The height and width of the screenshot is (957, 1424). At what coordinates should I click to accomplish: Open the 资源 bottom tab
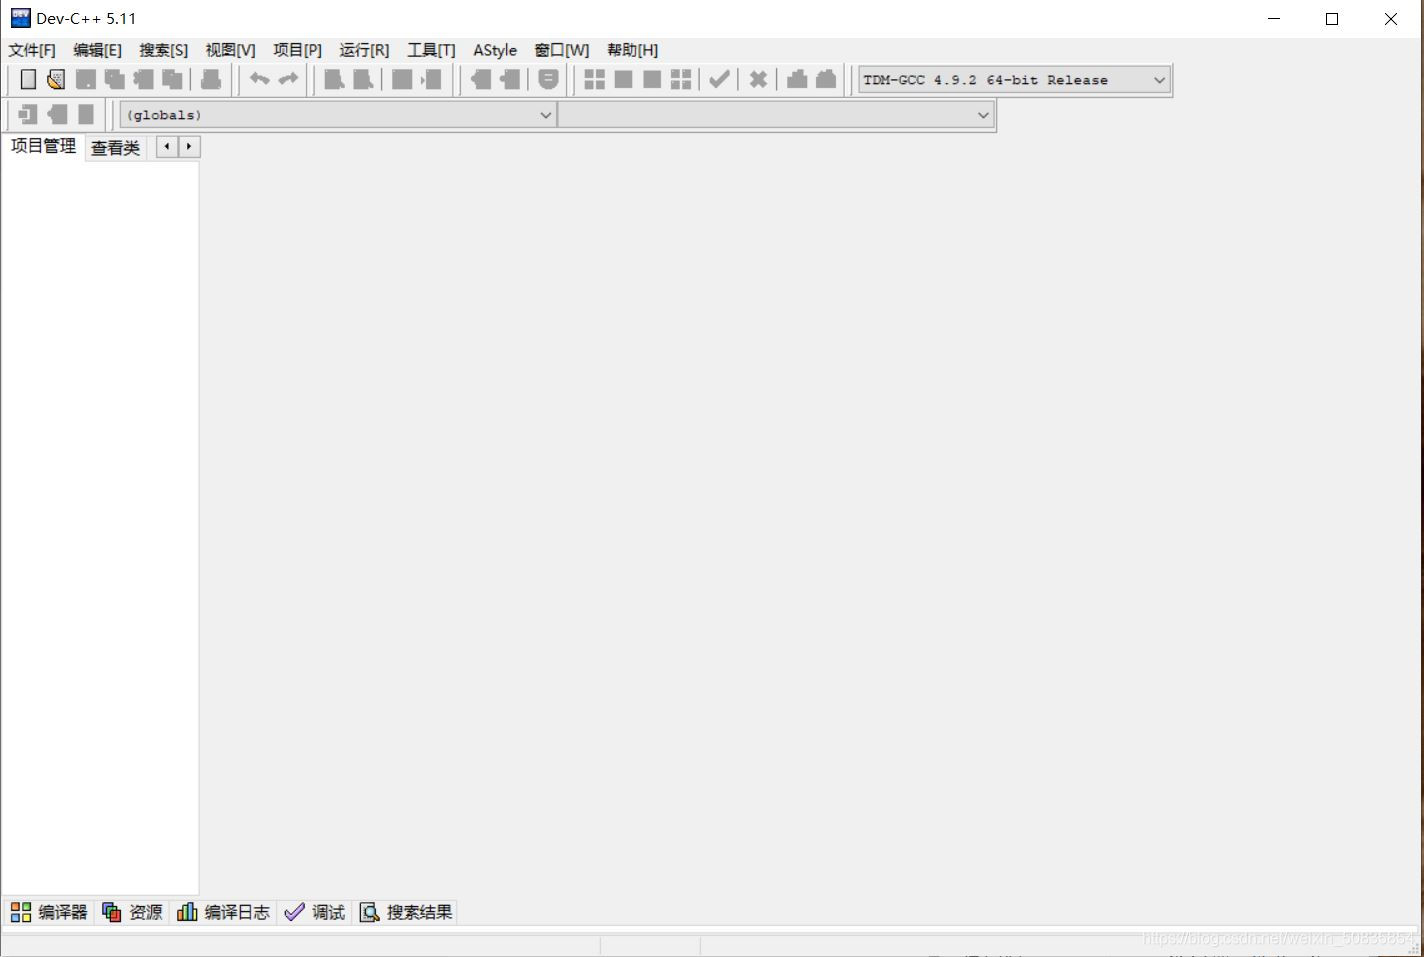(x=132, y=912)
